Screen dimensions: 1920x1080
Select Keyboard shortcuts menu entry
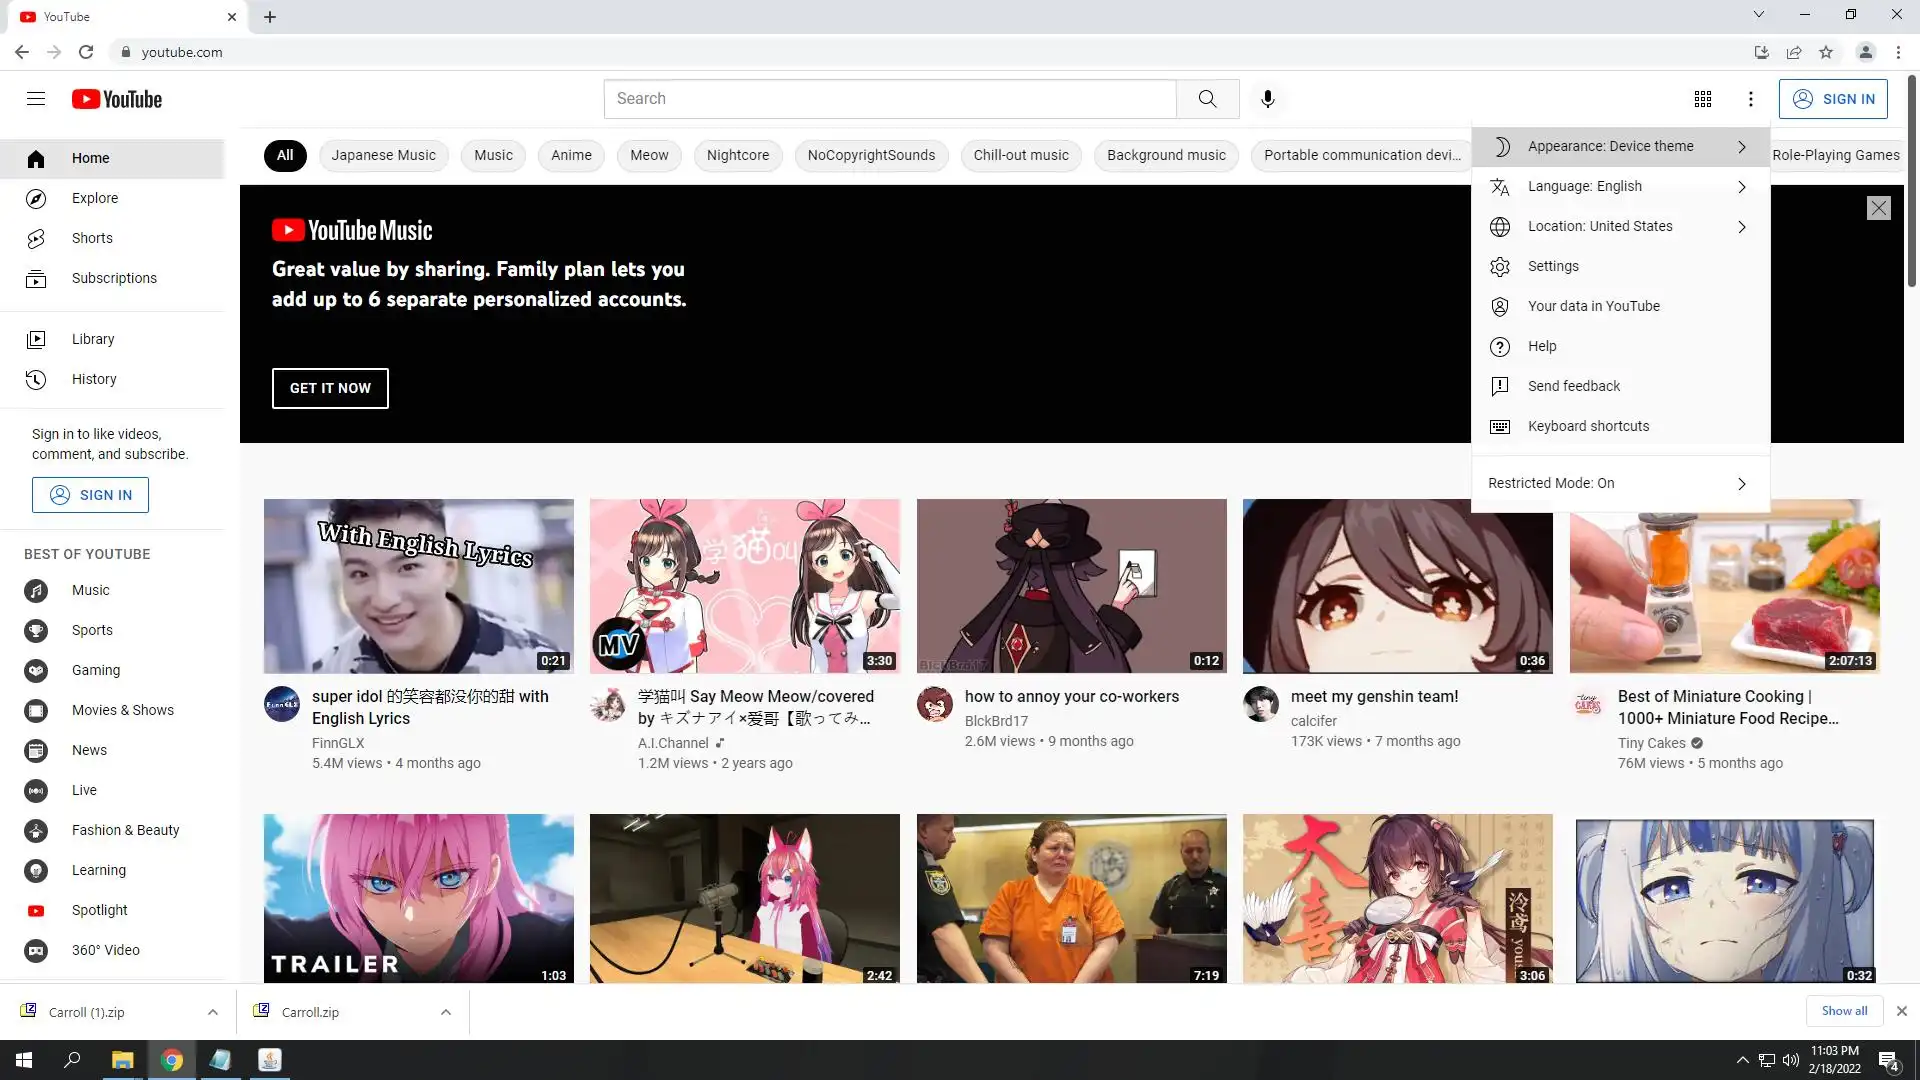[1588, 426]
